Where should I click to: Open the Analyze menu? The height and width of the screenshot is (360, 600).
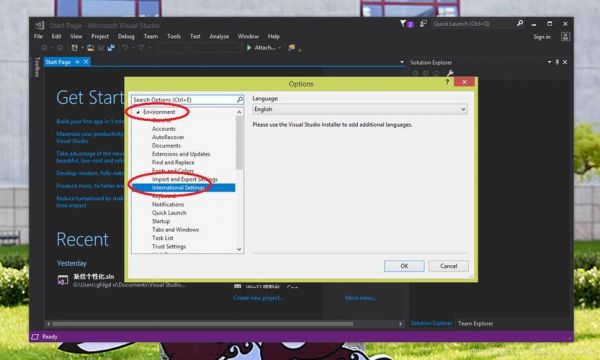(x=219, y=36)
